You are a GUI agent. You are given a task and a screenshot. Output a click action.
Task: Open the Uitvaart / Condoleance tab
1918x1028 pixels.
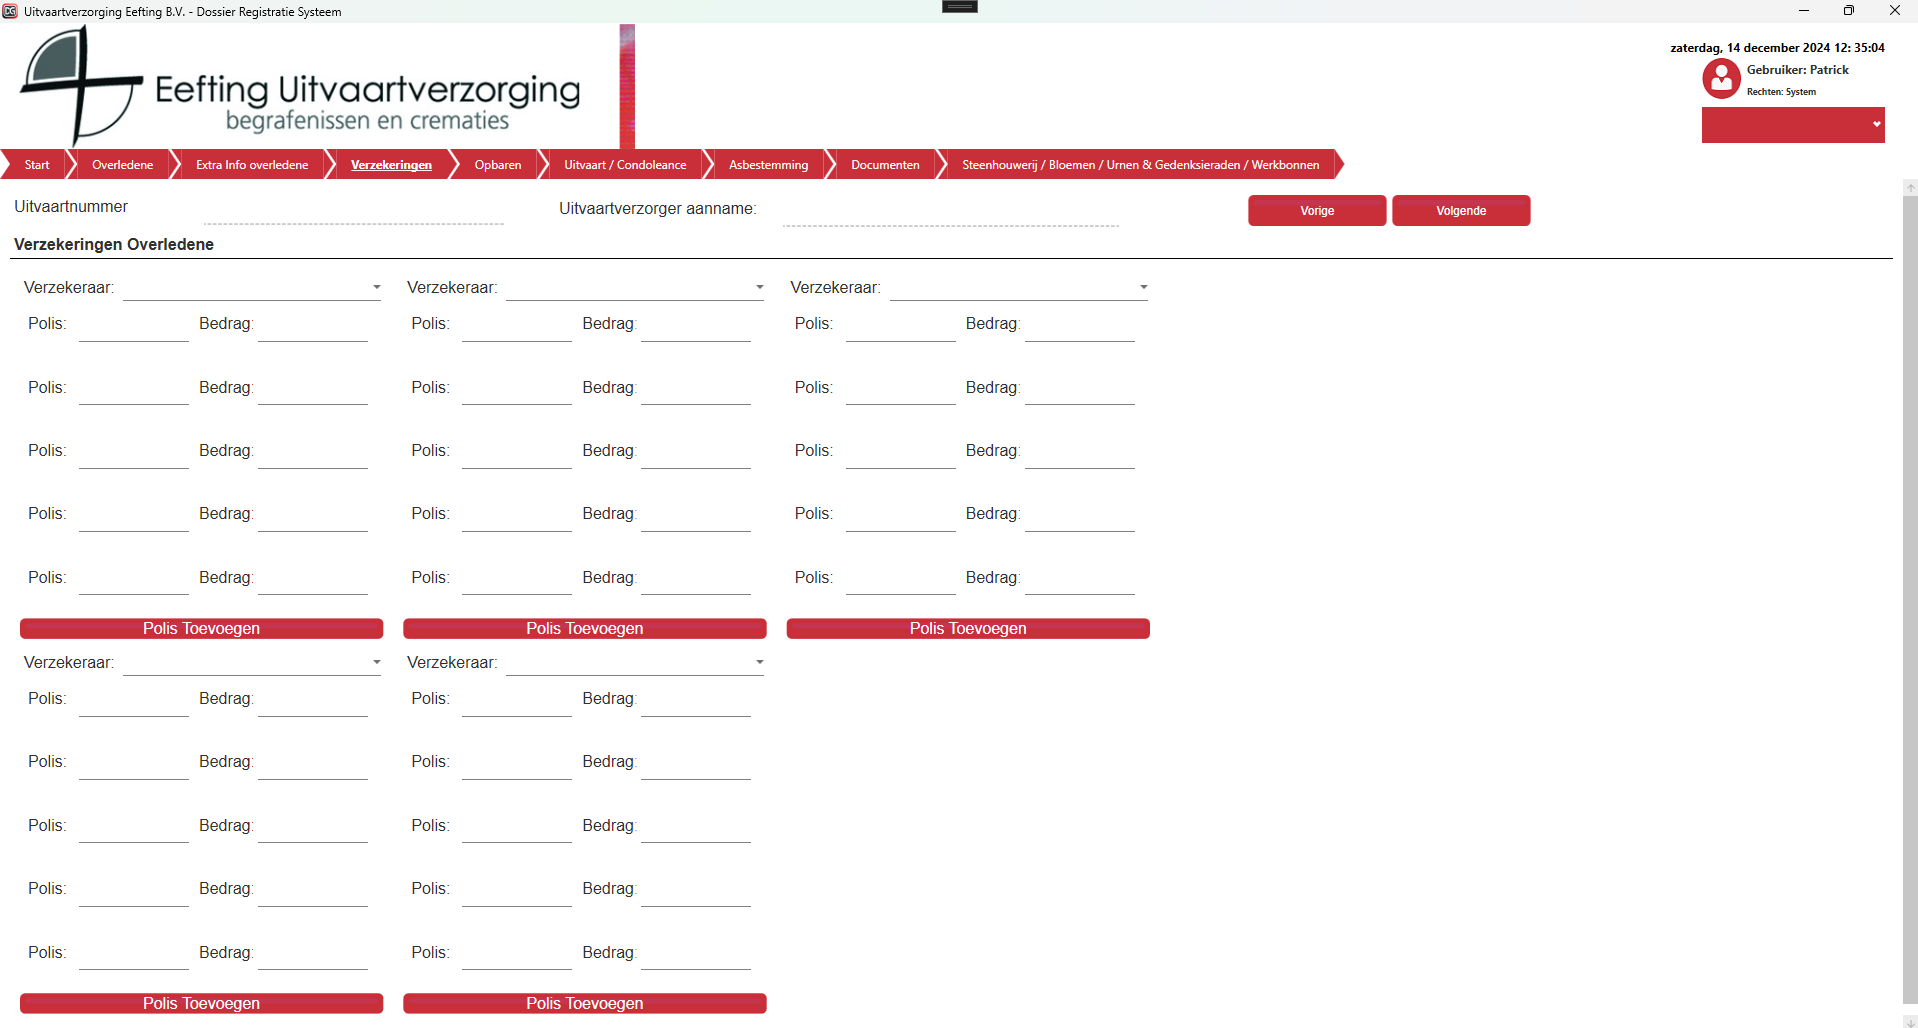(625, 165)
